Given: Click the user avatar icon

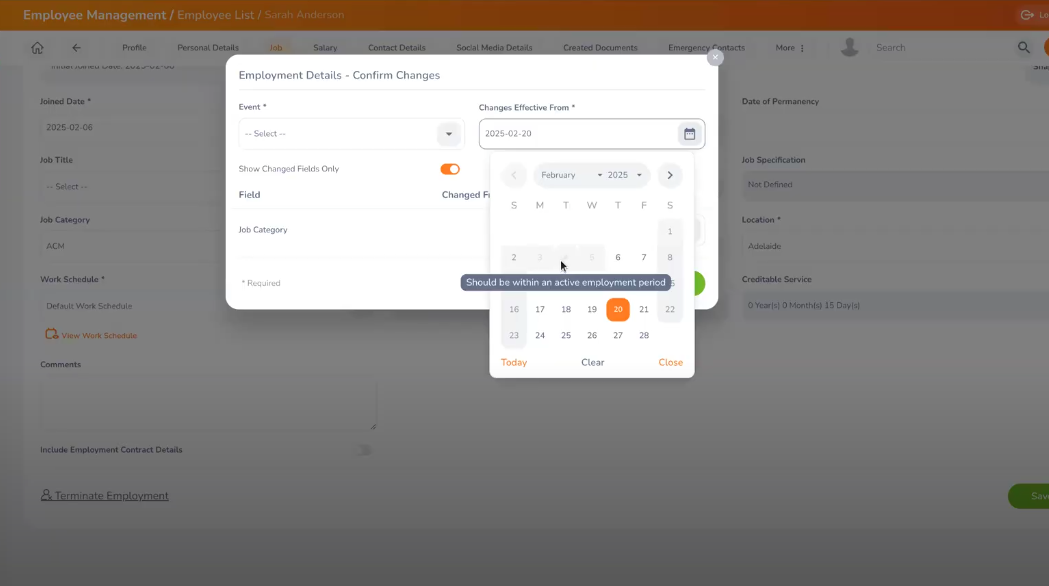Looking at the screenshot, I should click(x=850, y=47).
